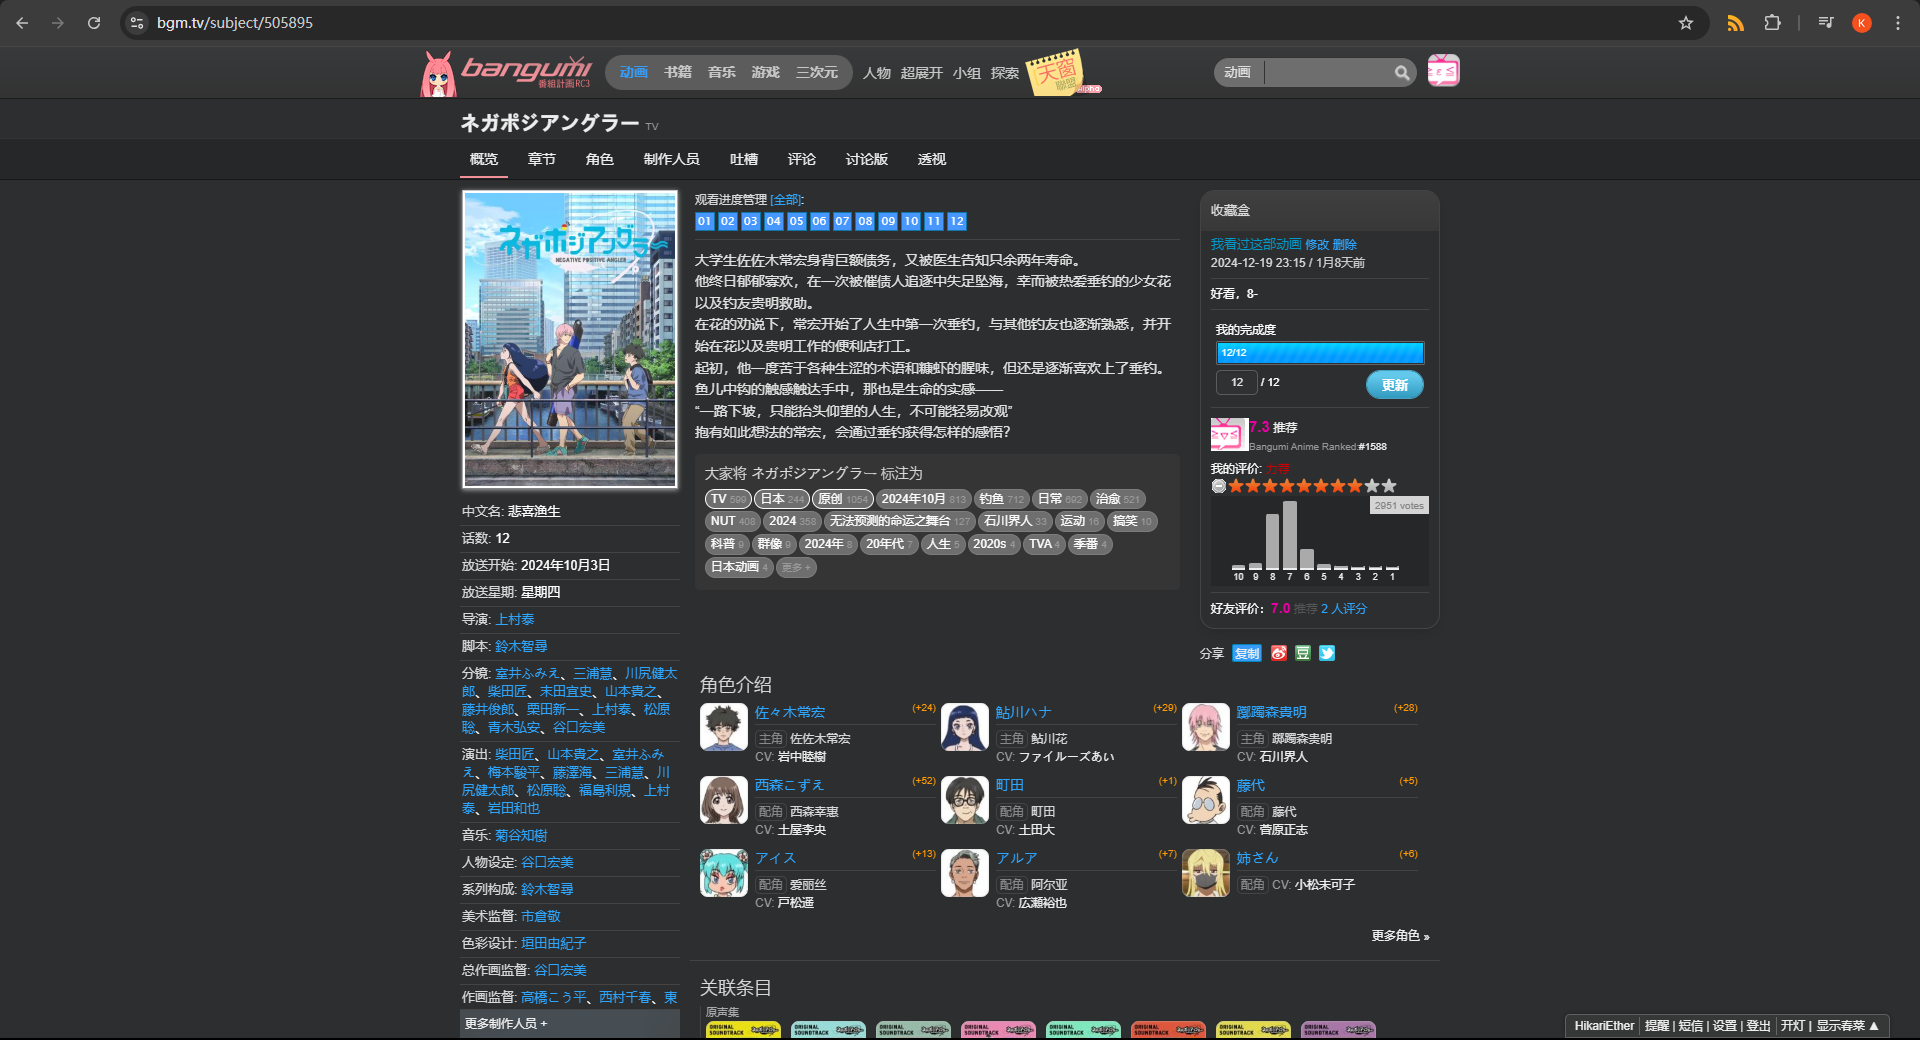This screenshot has width=1920, height=1040.
Task: Switch to the 角色 tab
Action: (x=600, y=159)
